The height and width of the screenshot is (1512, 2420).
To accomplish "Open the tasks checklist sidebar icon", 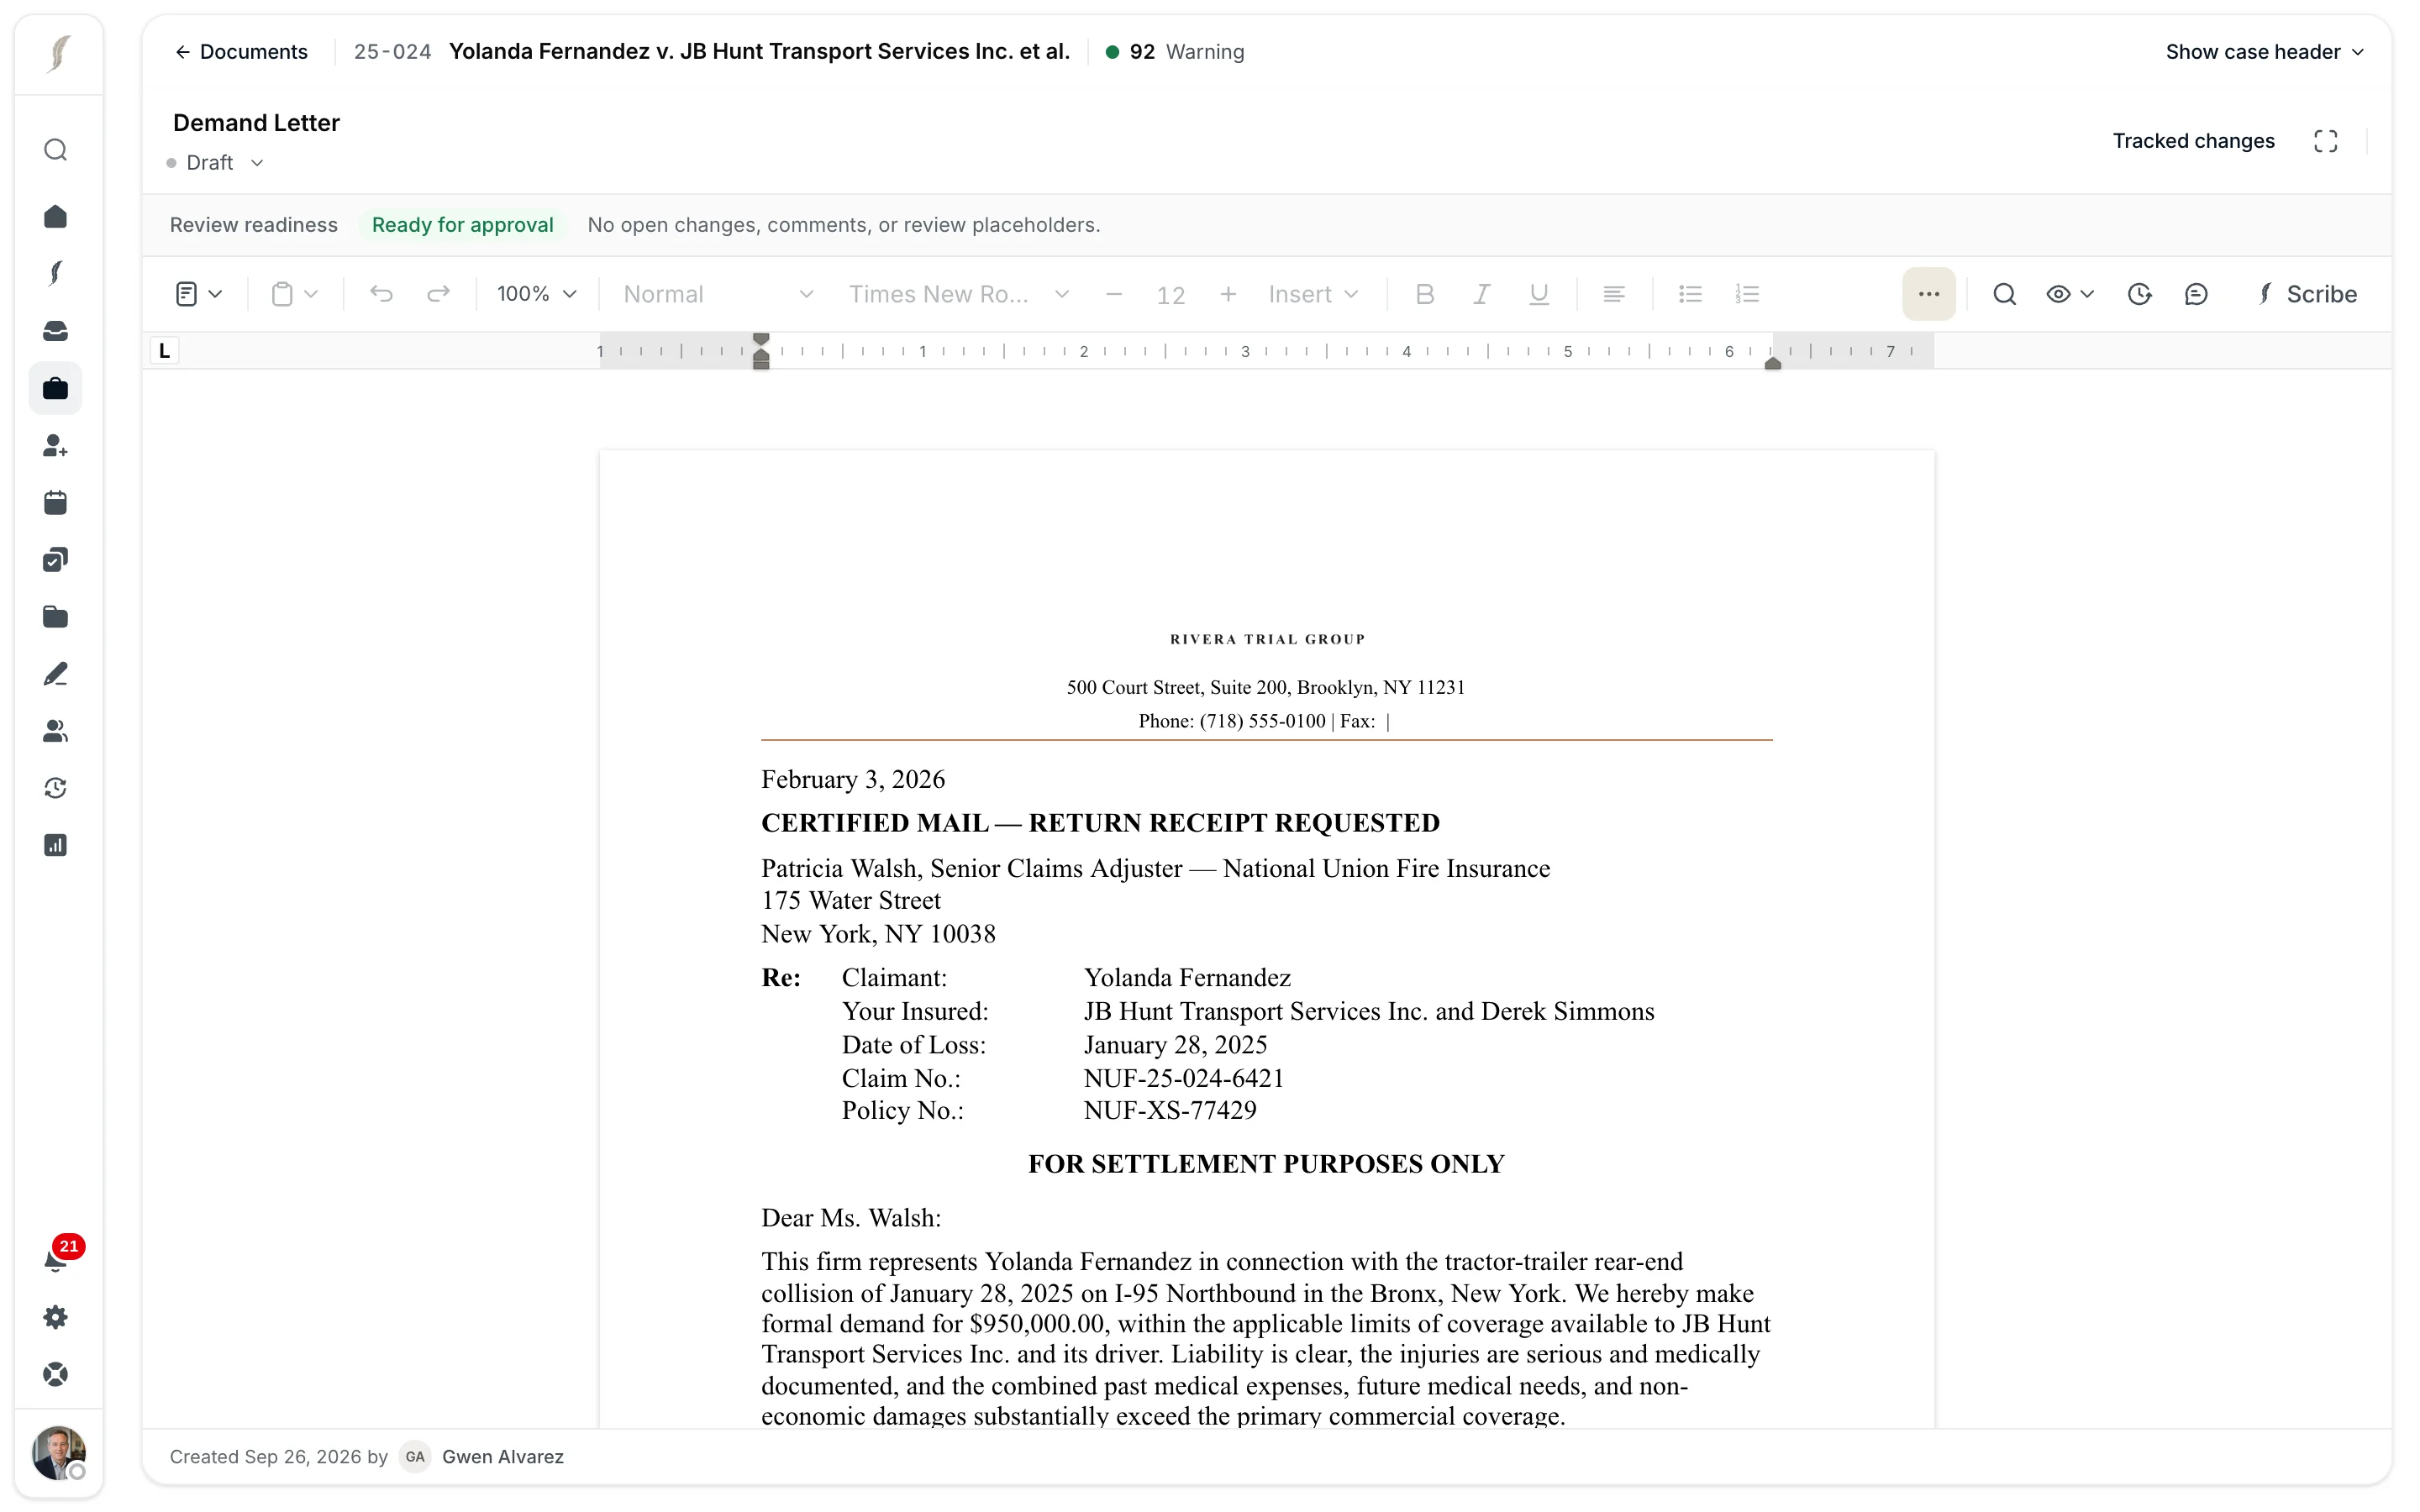I will [56, 560].
